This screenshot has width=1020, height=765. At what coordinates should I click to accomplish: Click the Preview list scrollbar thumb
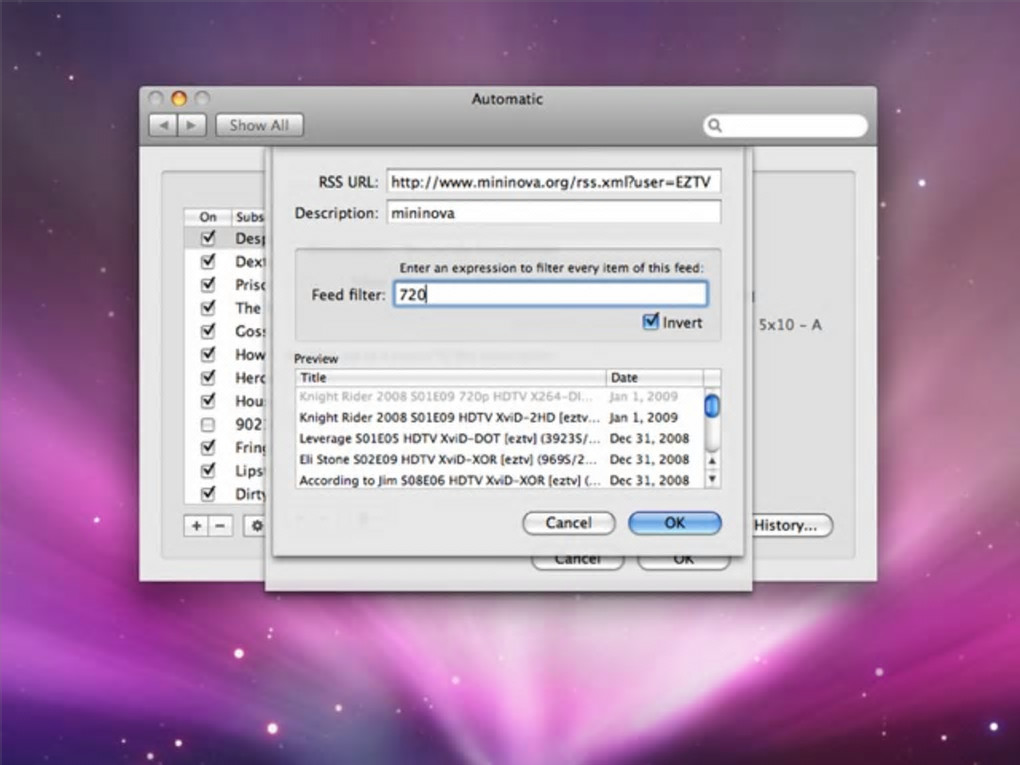click(712, 406)
